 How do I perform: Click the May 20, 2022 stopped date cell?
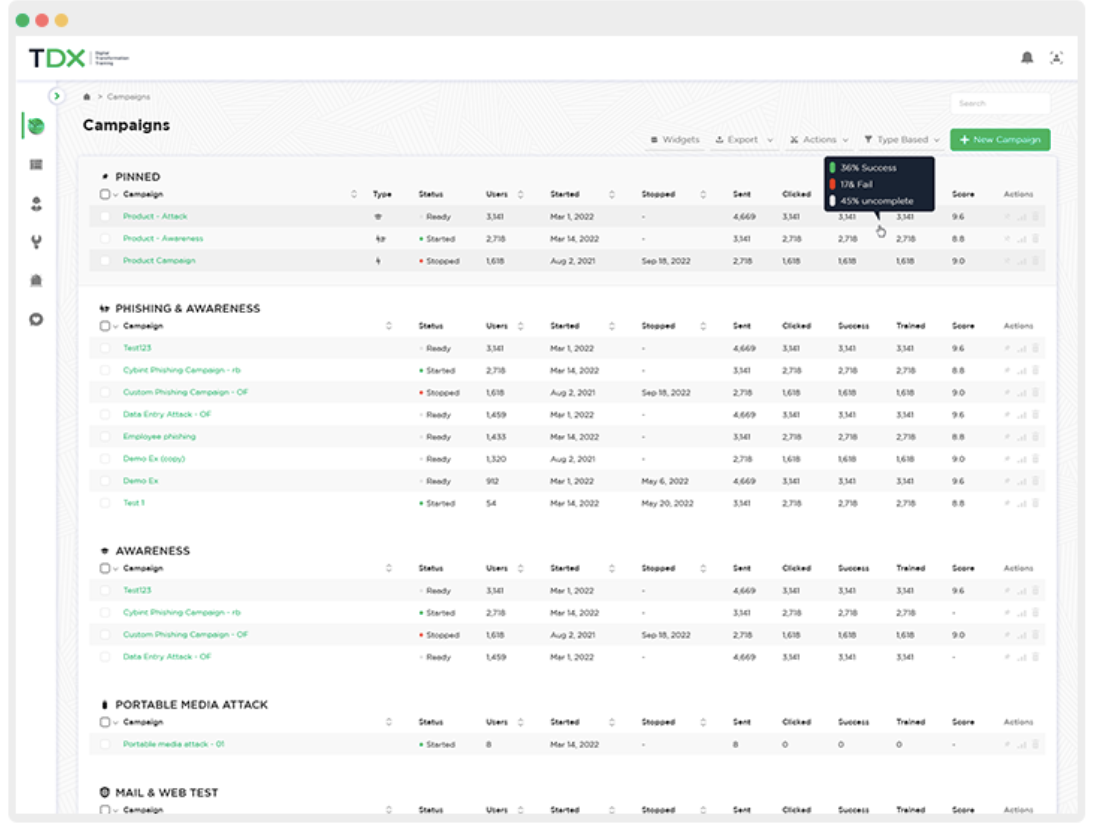(x=667, y=503)
